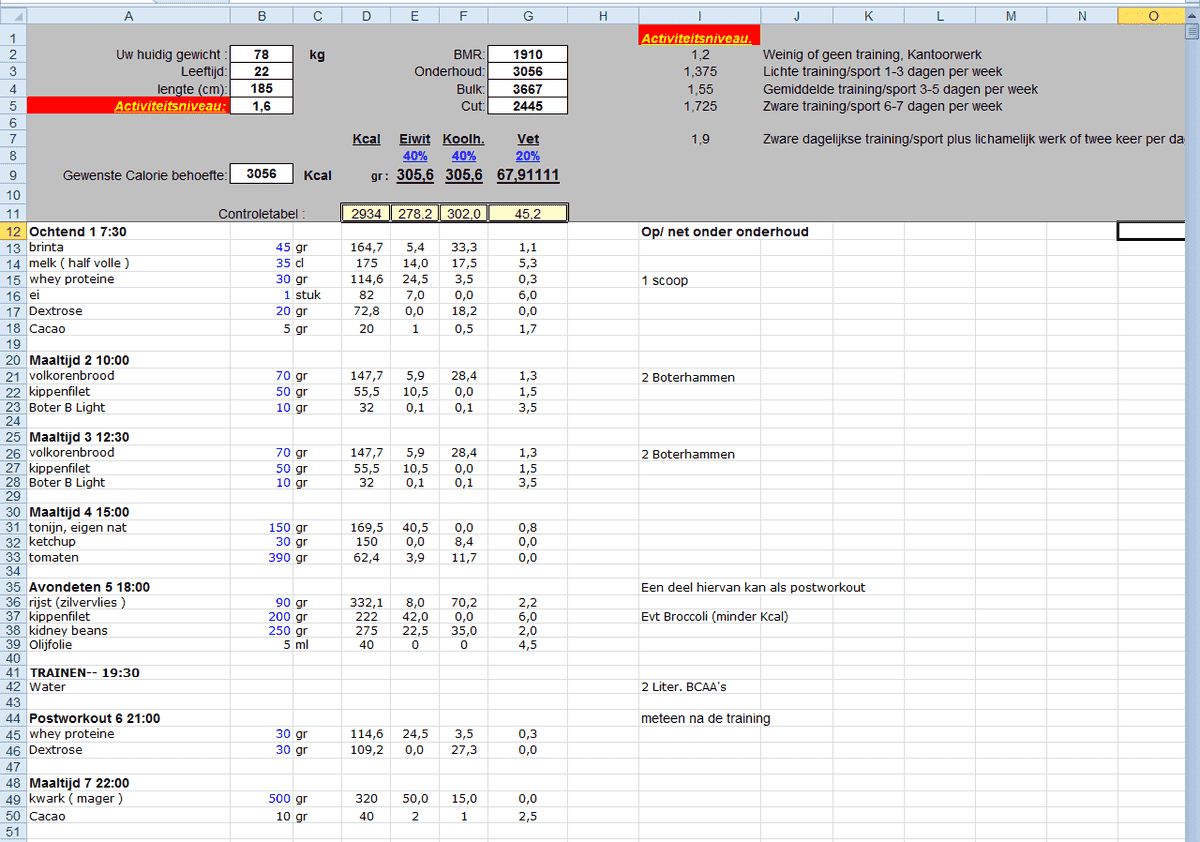Open the 20% link under Vet

[x=527, y=155]
